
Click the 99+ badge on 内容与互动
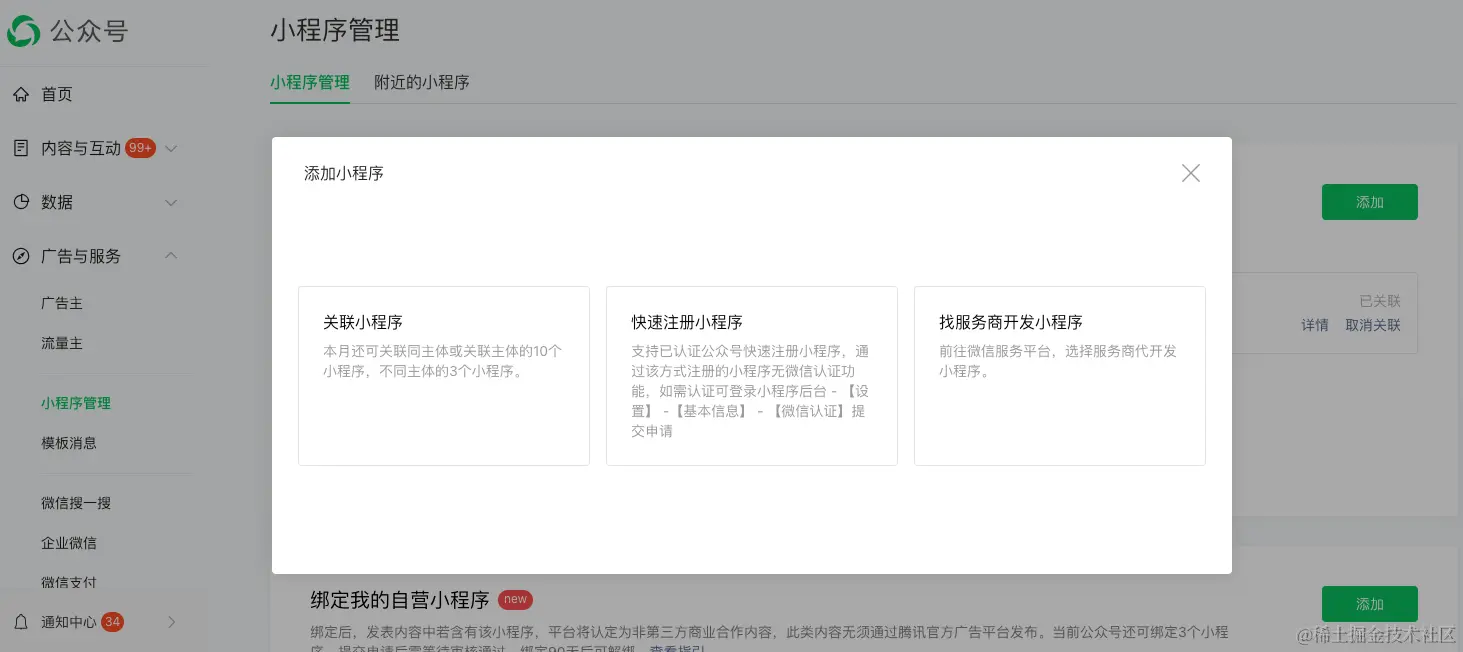141,148
